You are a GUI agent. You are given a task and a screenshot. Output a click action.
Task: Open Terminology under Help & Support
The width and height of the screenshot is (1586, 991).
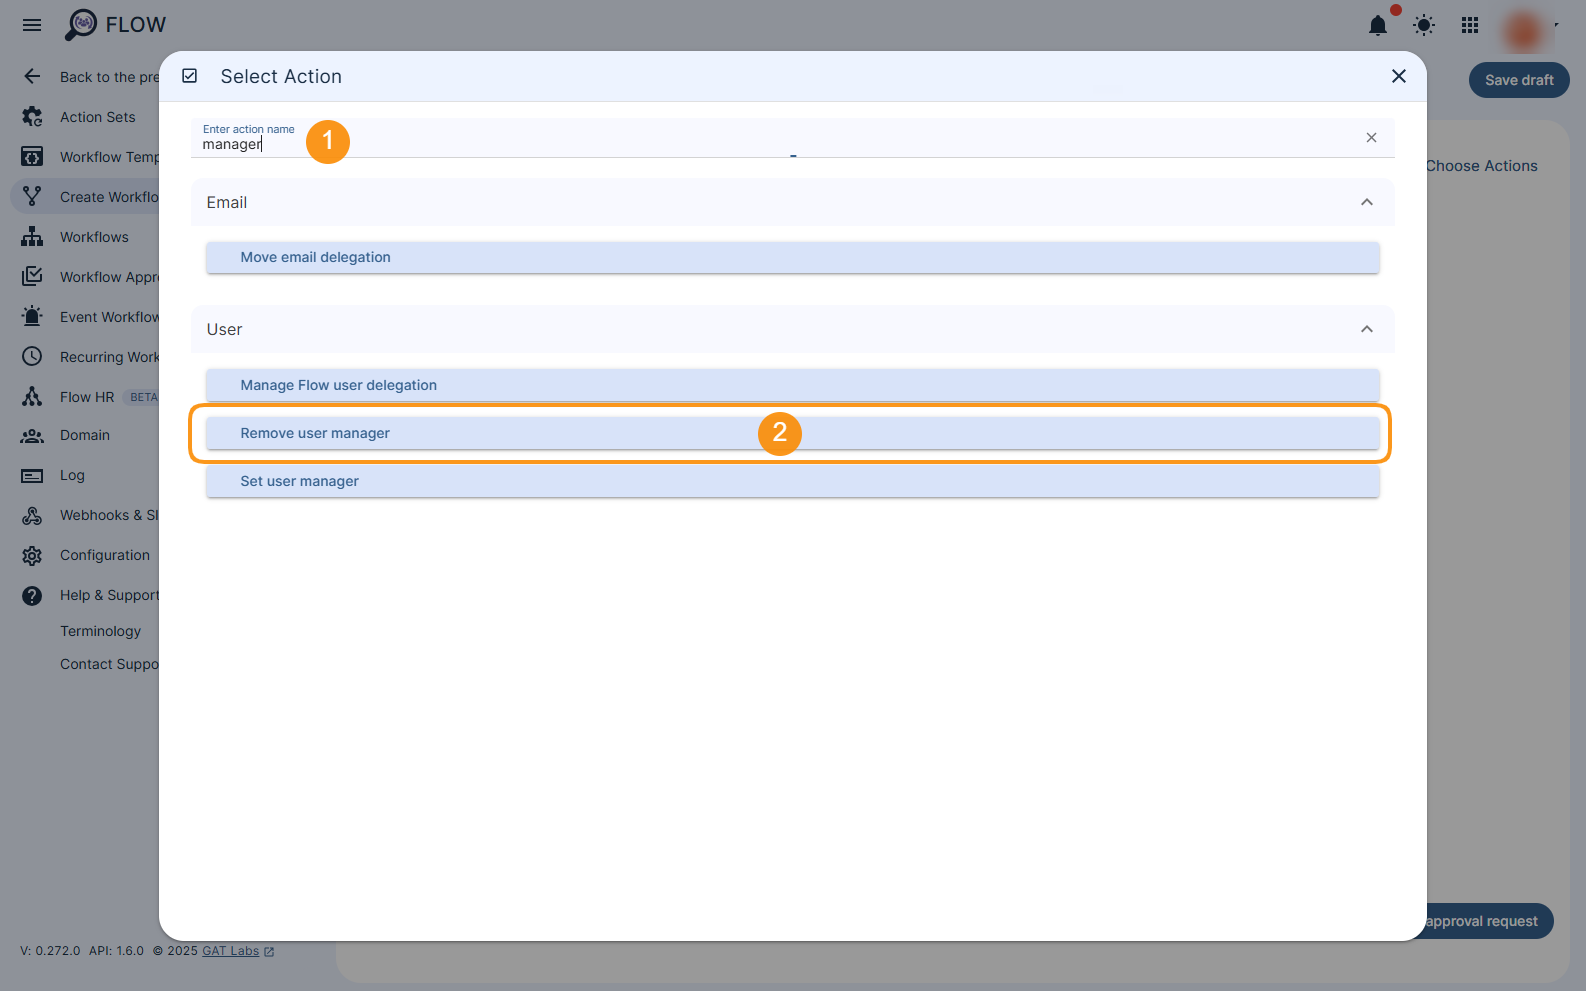(x=100, y=631)
